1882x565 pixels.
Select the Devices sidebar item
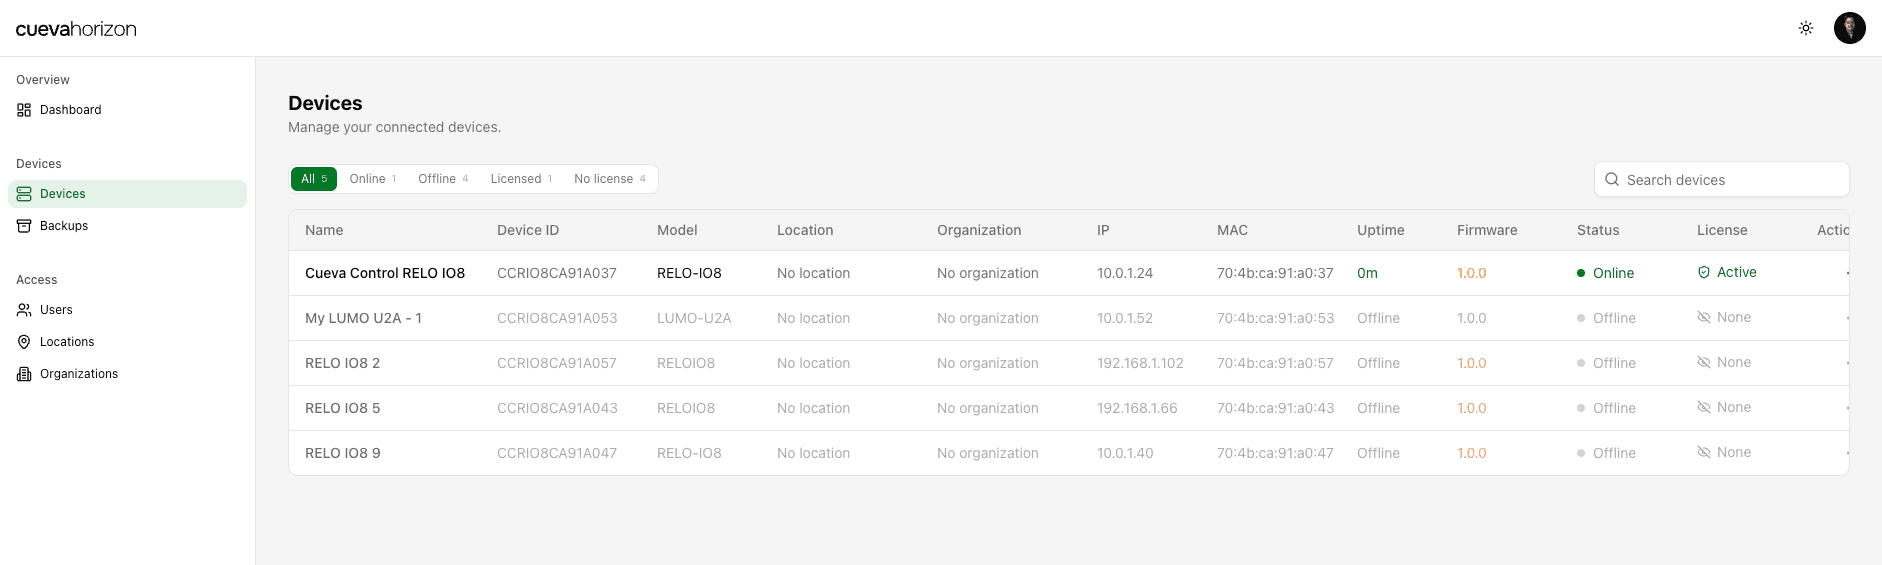127,194
